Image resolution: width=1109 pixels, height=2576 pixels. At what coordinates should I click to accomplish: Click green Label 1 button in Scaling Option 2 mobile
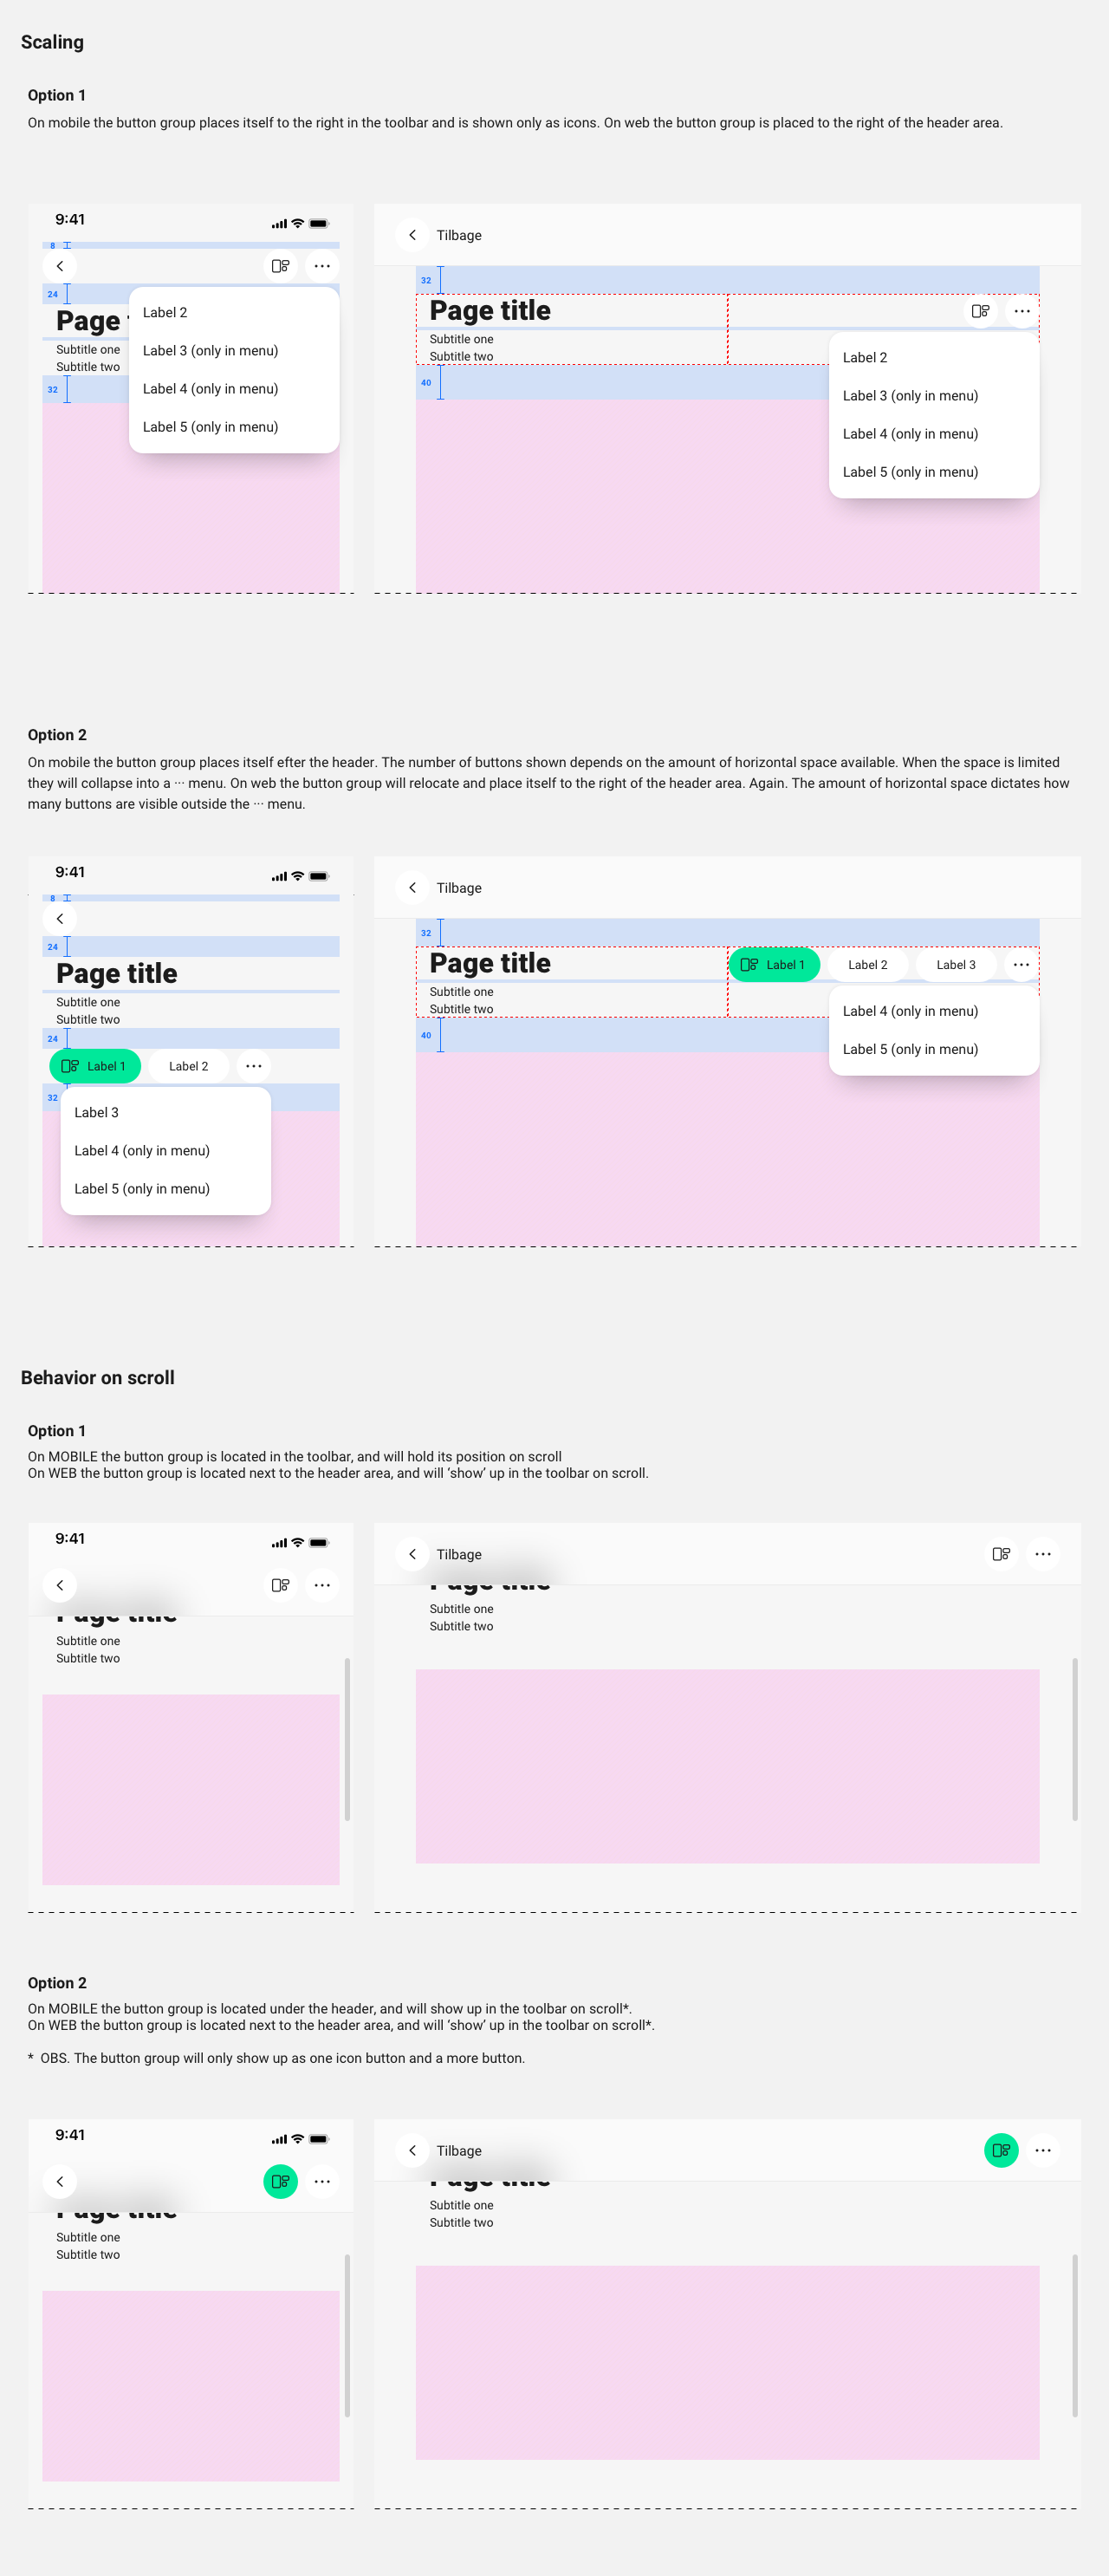tap(95, 1066)
